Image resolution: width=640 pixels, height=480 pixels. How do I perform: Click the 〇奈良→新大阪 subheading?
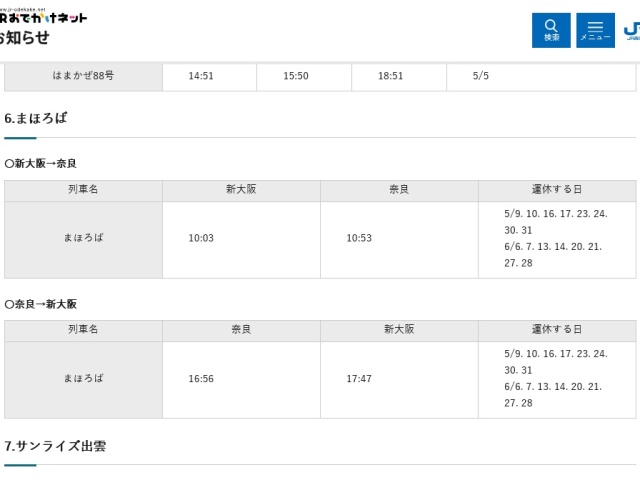[x=41, y=303]
